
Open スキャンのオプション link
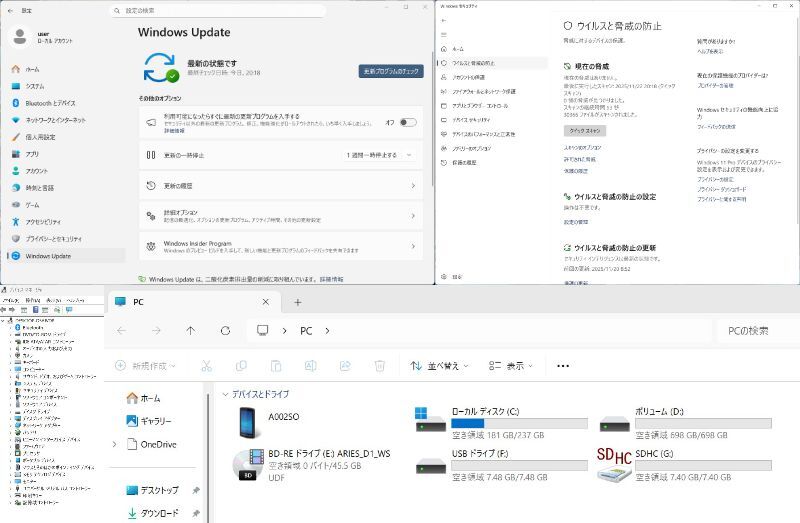tap(583, 147)
